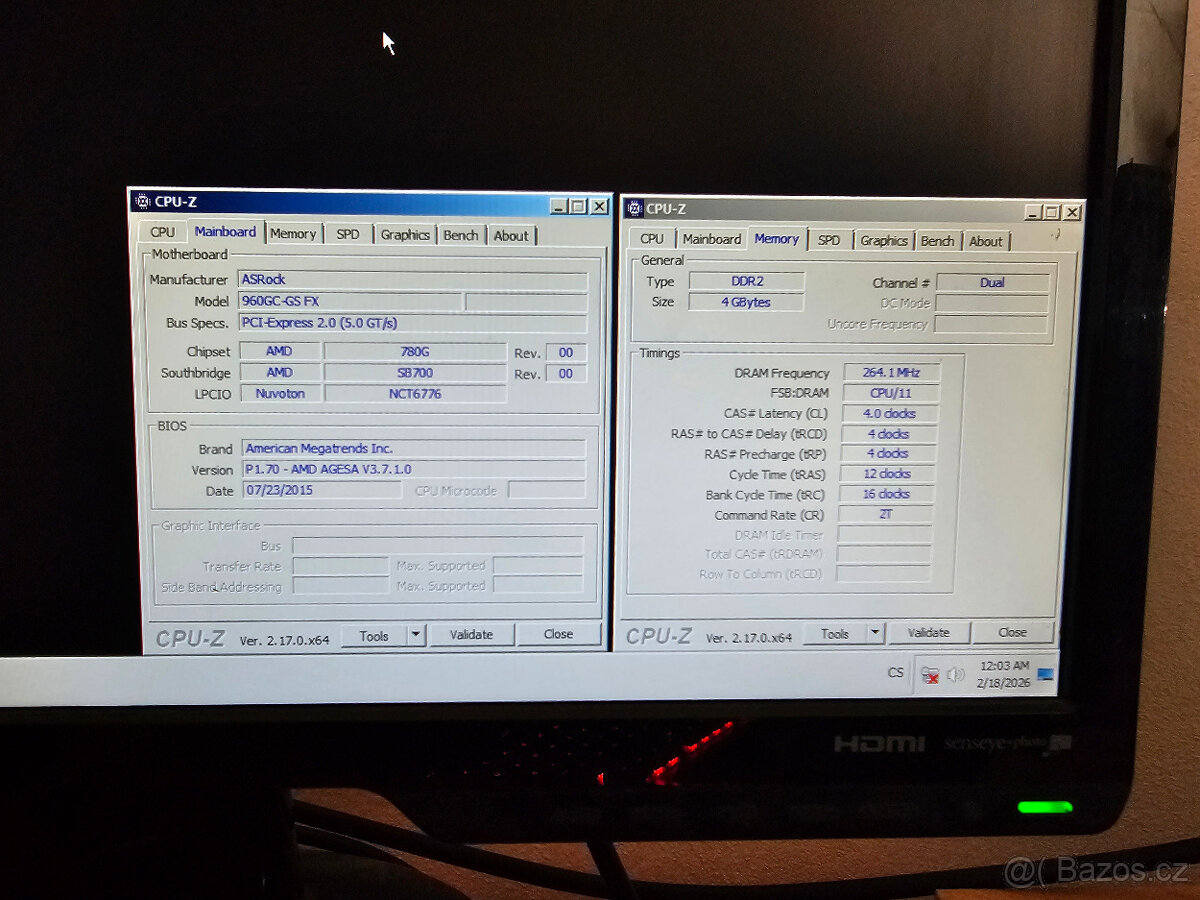Click the clock showing 12:03 AM in tray
Screen dimensions: 1200x900
click(x=1003, y=672)
